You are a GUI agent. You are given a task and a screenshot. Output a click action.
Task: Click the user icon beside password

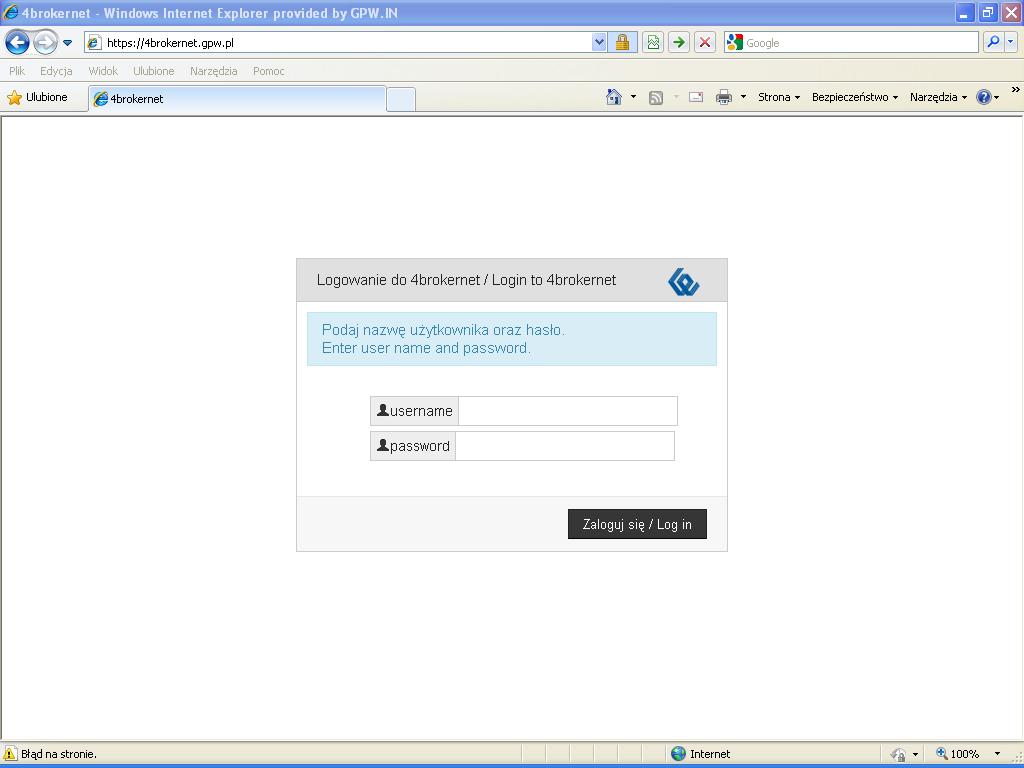(x=383, y=445)
